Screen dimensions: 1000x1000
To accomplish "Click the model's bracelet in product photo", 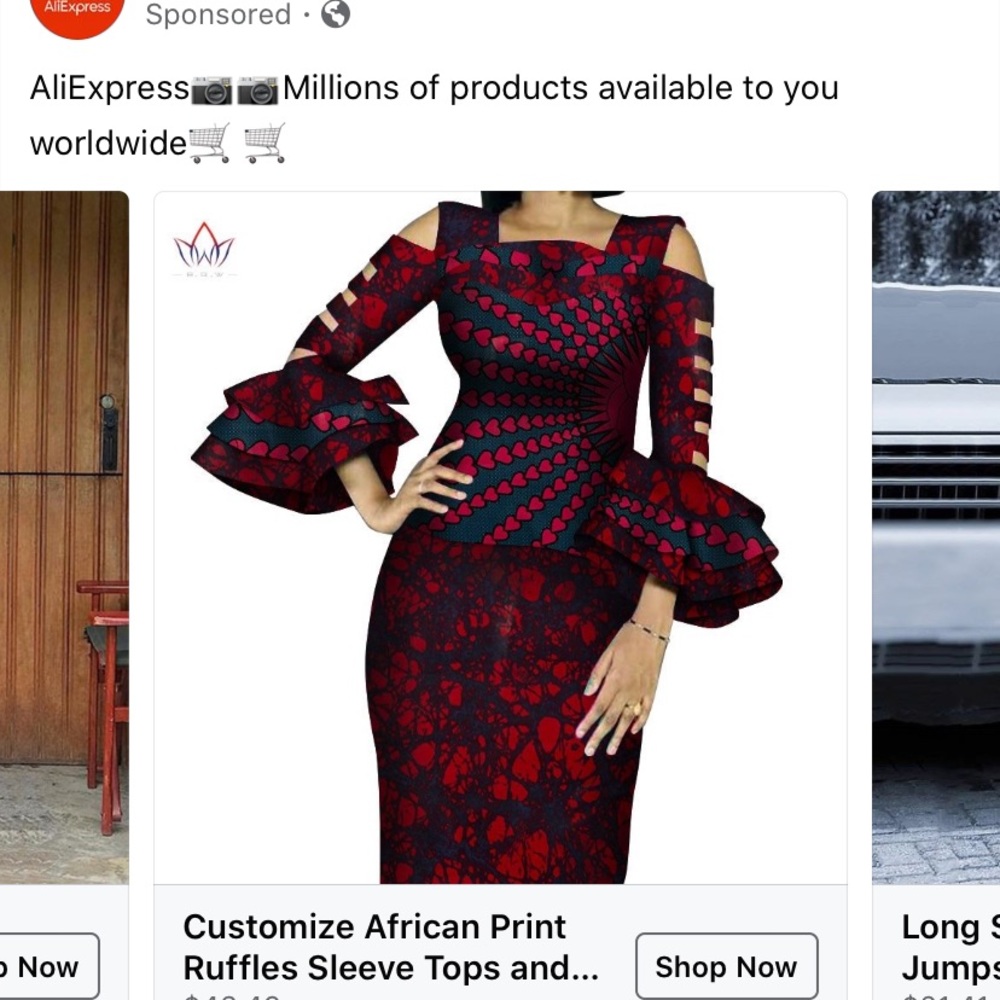I will 648,630.
